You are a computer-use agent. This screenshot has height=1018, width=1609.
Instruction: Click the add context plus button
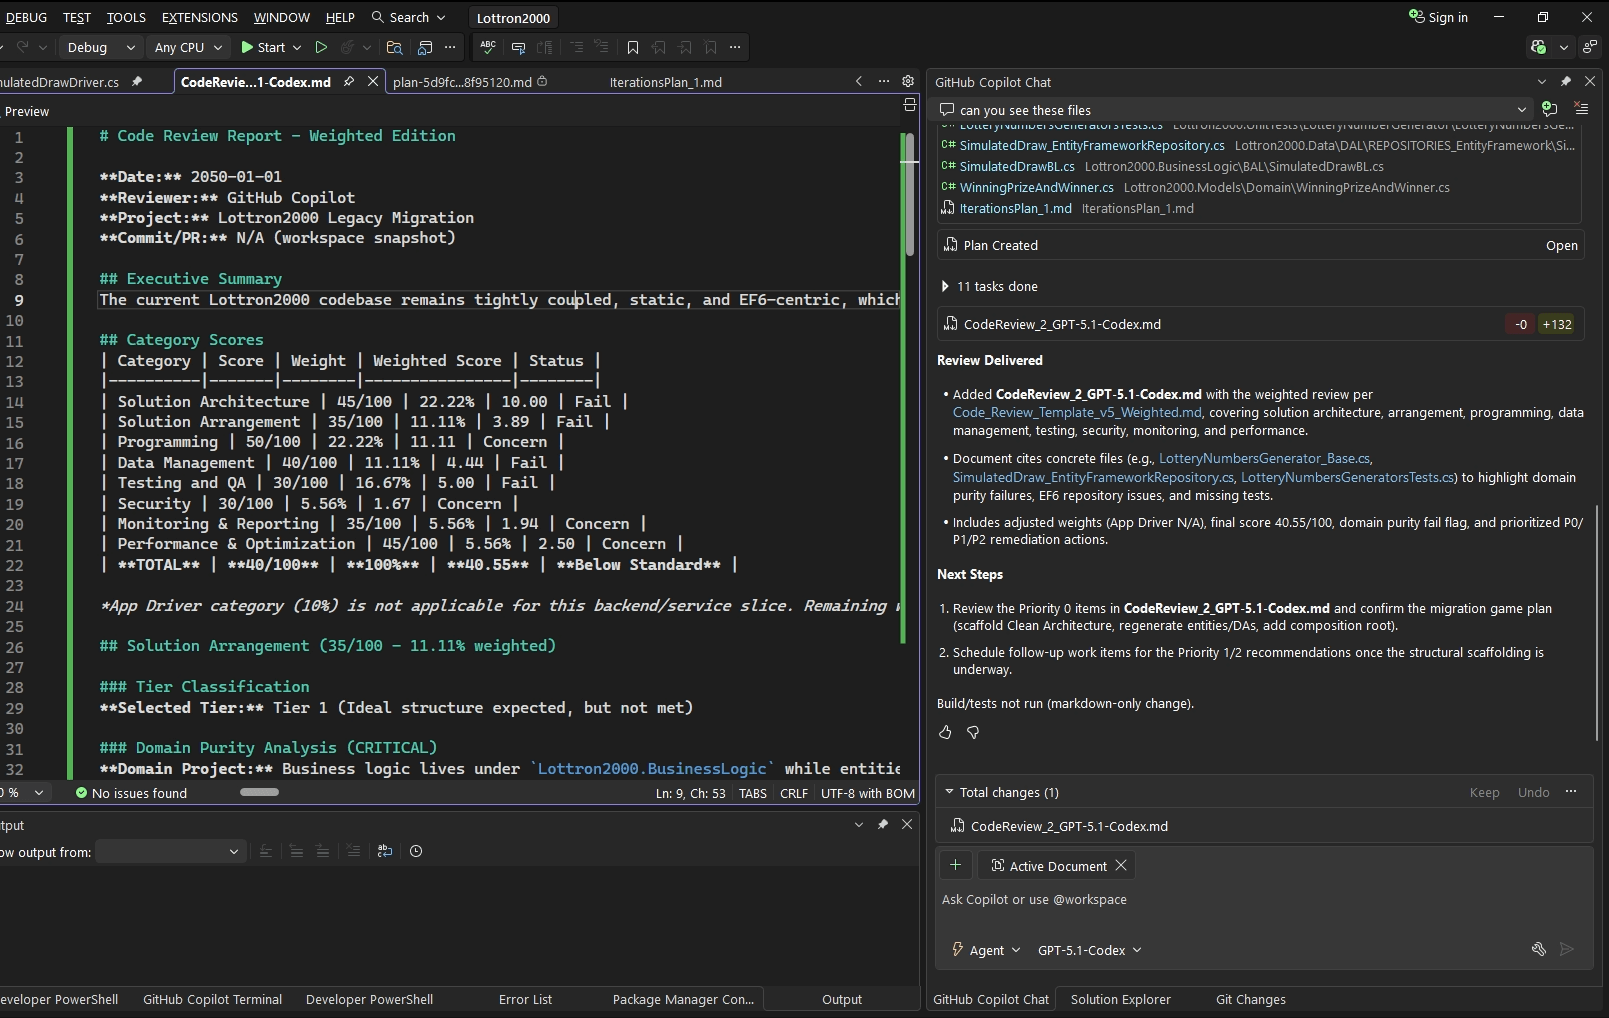click(955, 865)
